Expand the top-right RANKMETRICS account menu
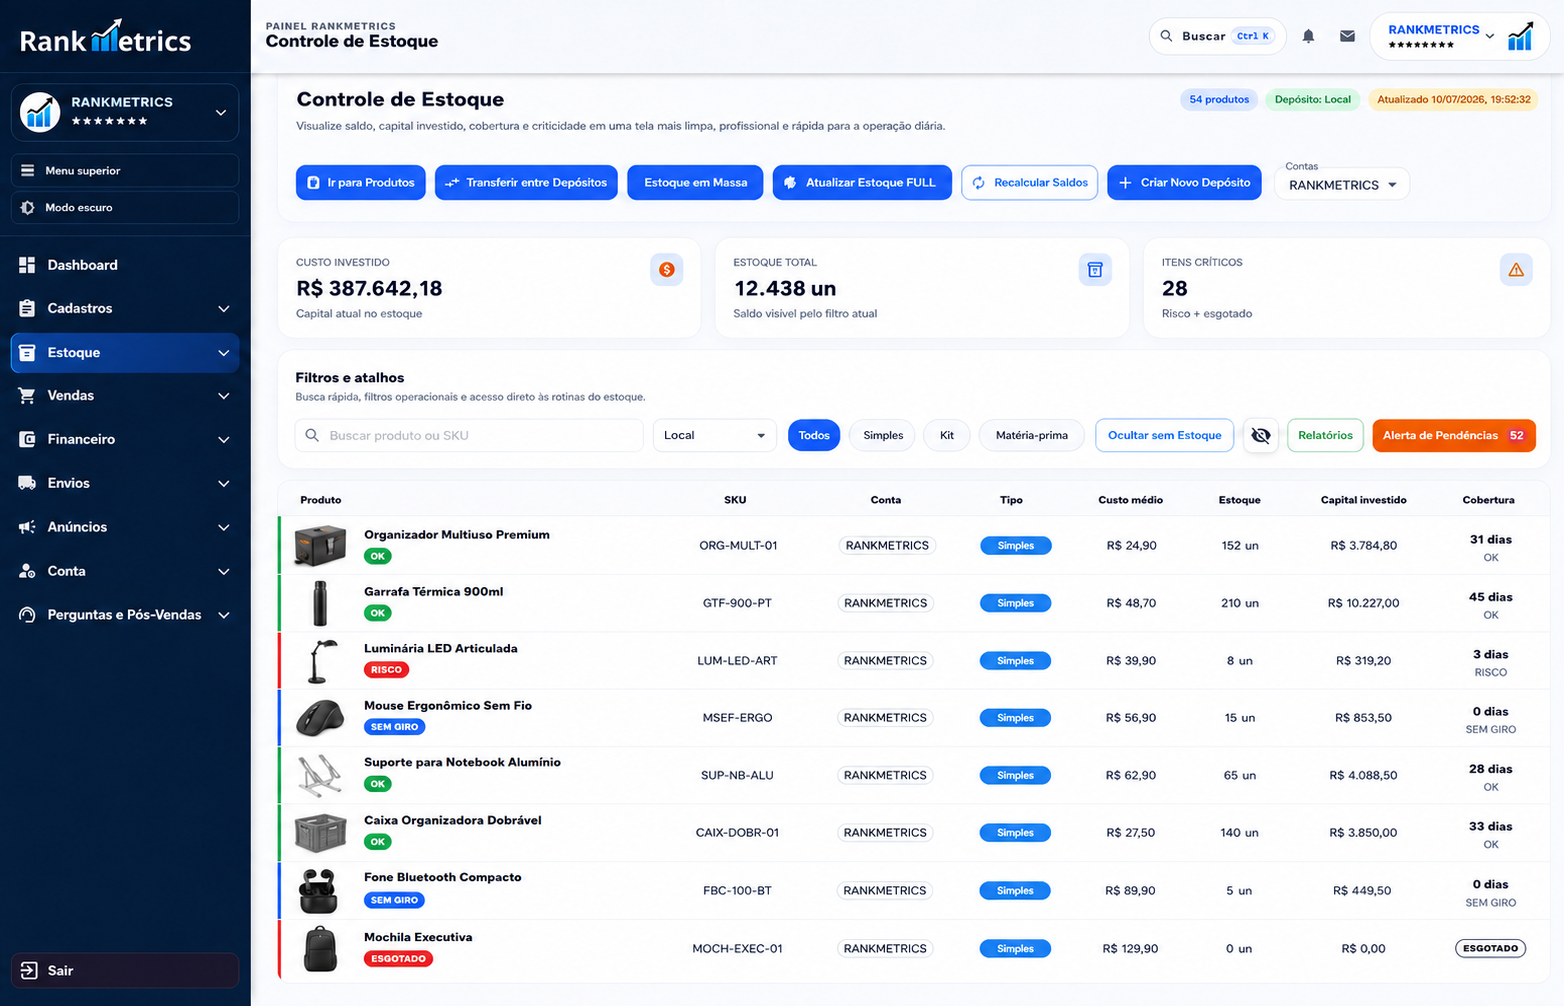The height and width of the screenshot is (1006, 1564). tap(1490, 36)
